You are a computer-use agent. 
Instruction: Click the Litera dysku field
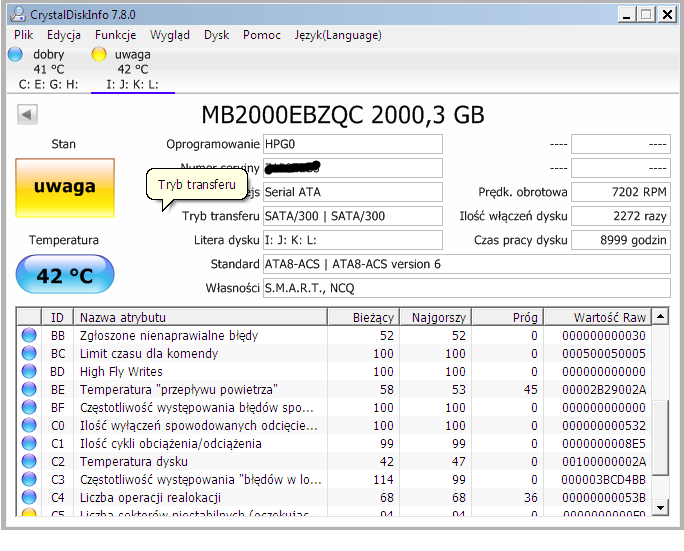pyautogui.click(x=352, y=240)
